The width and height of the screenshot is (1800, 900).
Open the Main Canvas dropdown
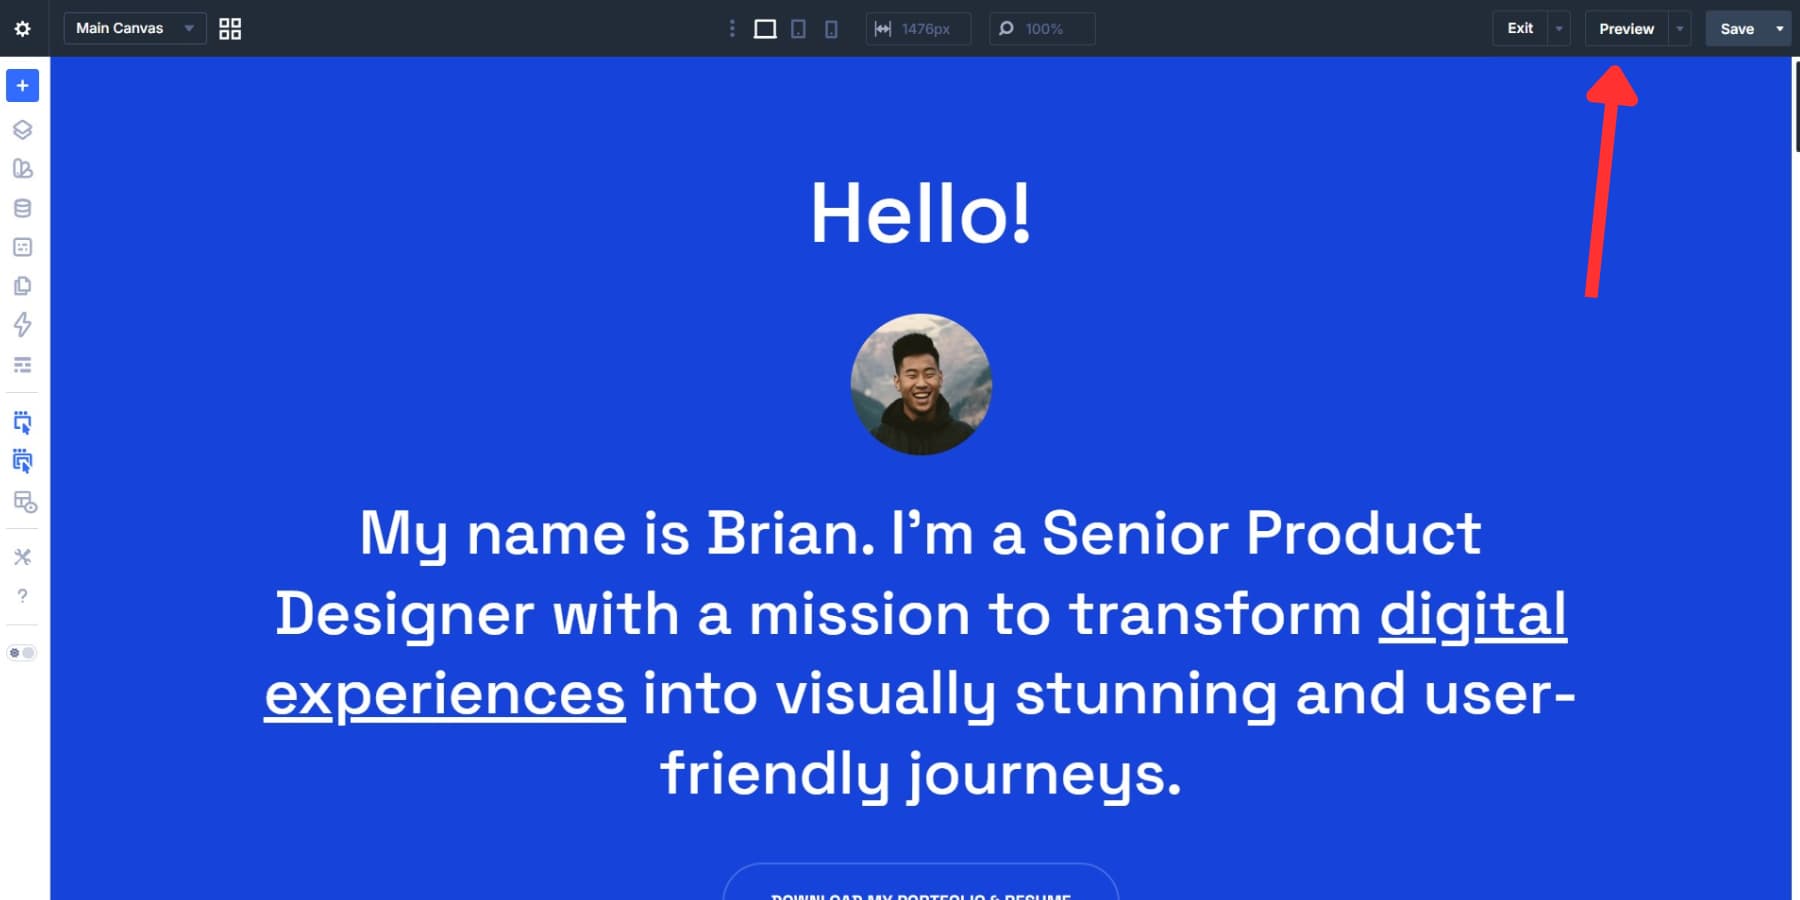pos(134,28)
